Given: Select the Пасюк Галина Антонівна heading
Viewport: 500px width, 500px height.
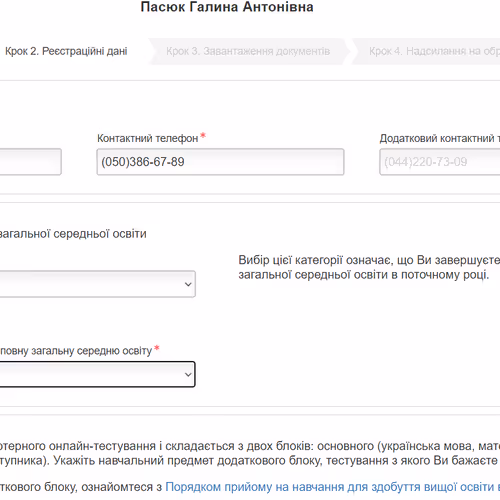Looking at the screenshot, I should point(227,7).
